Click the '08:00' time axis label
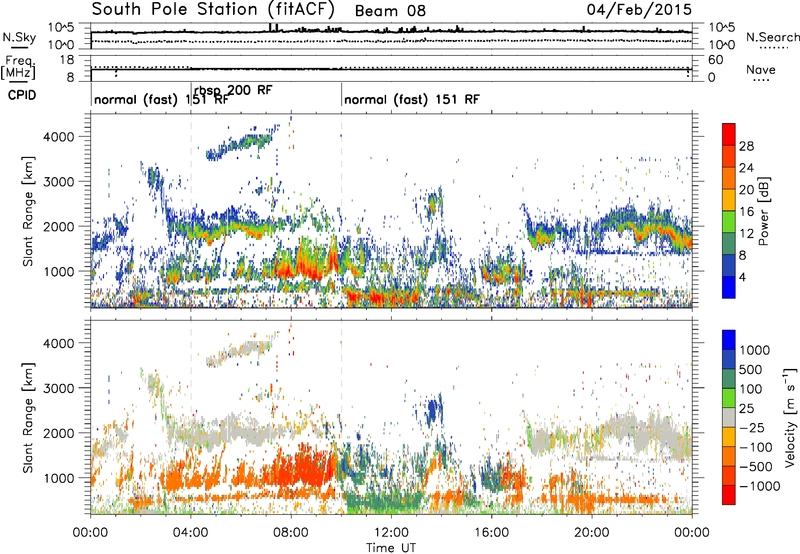The width and height of the screenshot is (800, 554). pyautogui.click(x=290, y=533)
